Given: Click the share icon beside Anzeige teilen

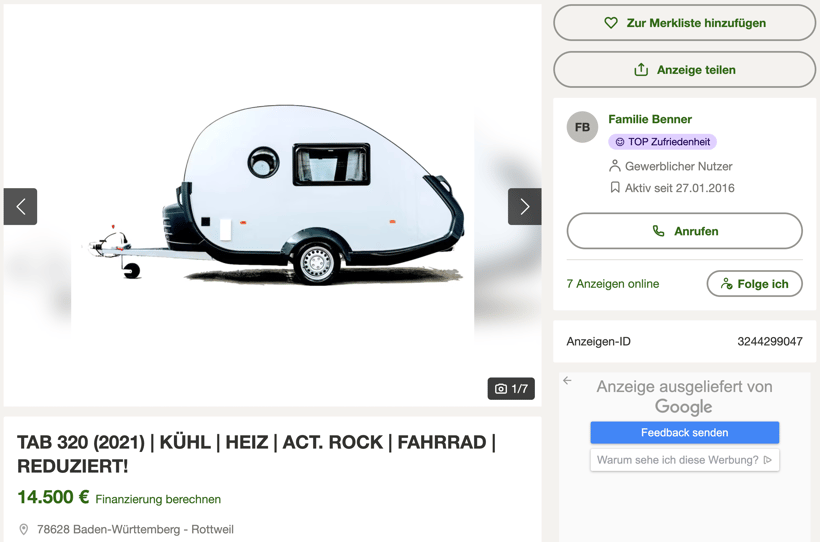Looking at the screenshot, I should [641, 70].
